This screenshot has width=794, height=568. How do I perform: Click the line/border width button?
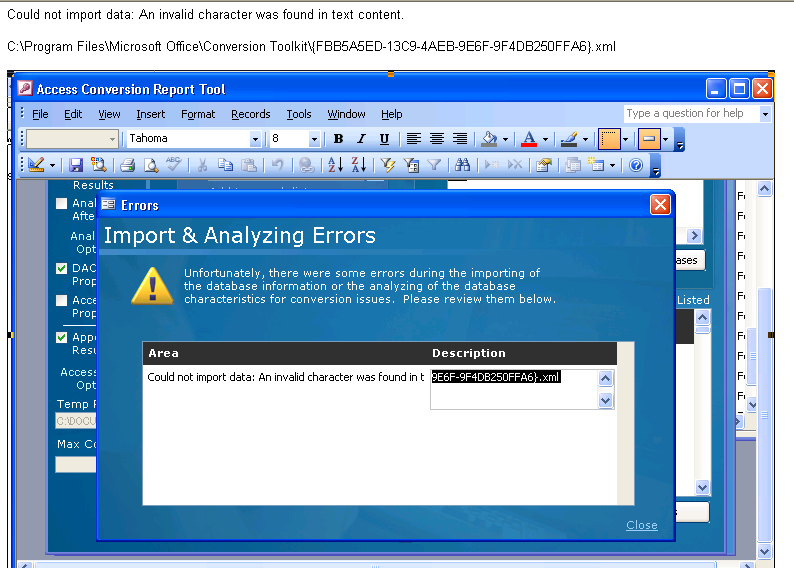(609, 139)
